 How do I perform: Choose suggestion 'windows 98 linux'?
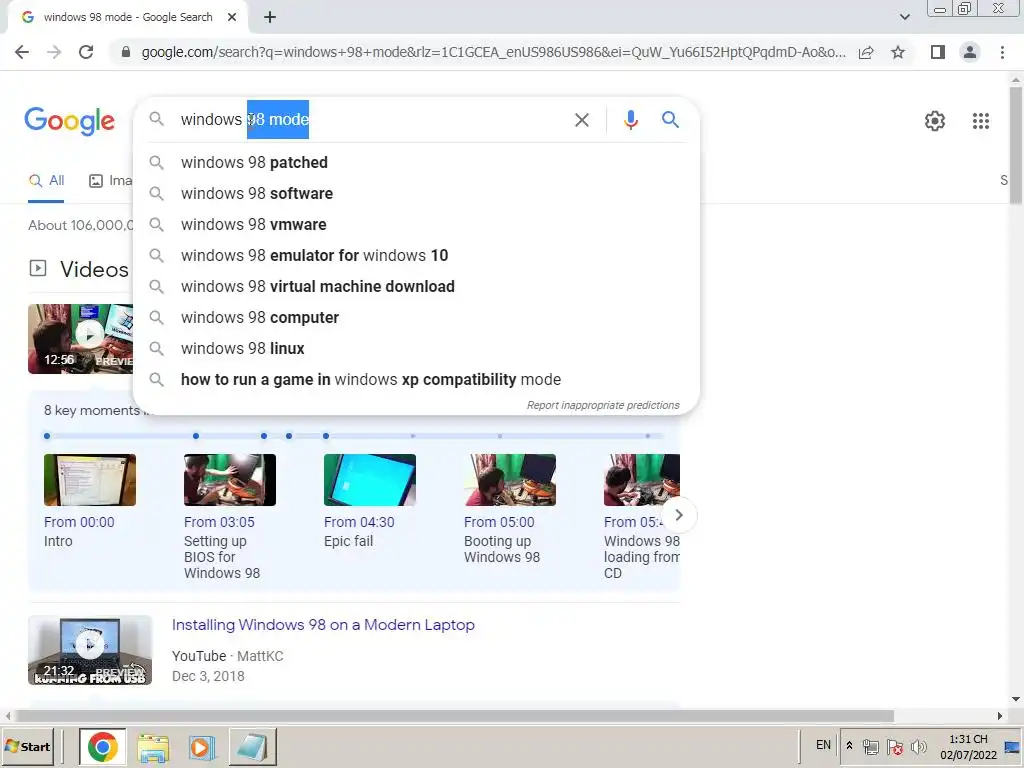point(416,349)
